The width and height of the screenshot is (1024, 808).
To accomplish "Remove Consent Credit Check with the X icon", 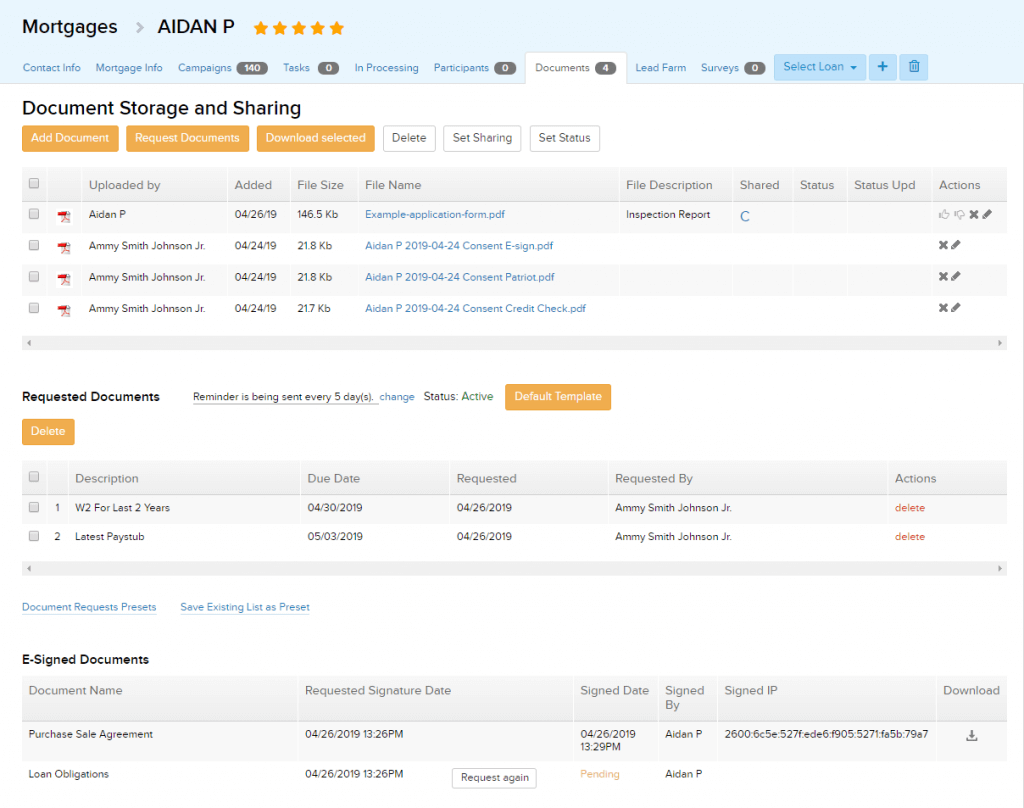I will click(943, 308).
